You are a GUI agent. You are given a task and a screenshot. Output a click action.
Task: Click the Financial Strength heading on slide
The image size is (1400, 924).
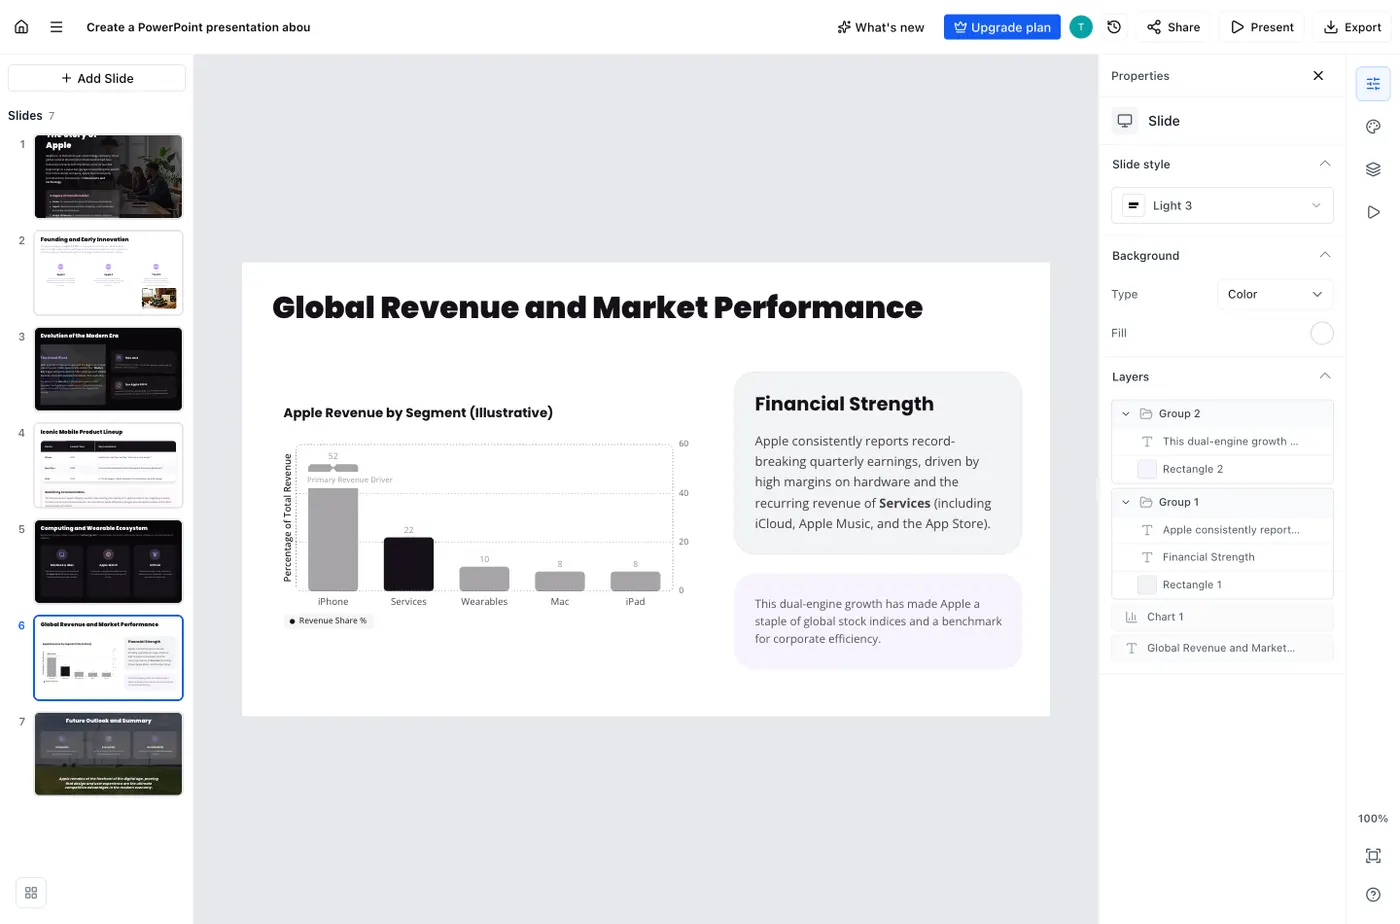[844, 404]
